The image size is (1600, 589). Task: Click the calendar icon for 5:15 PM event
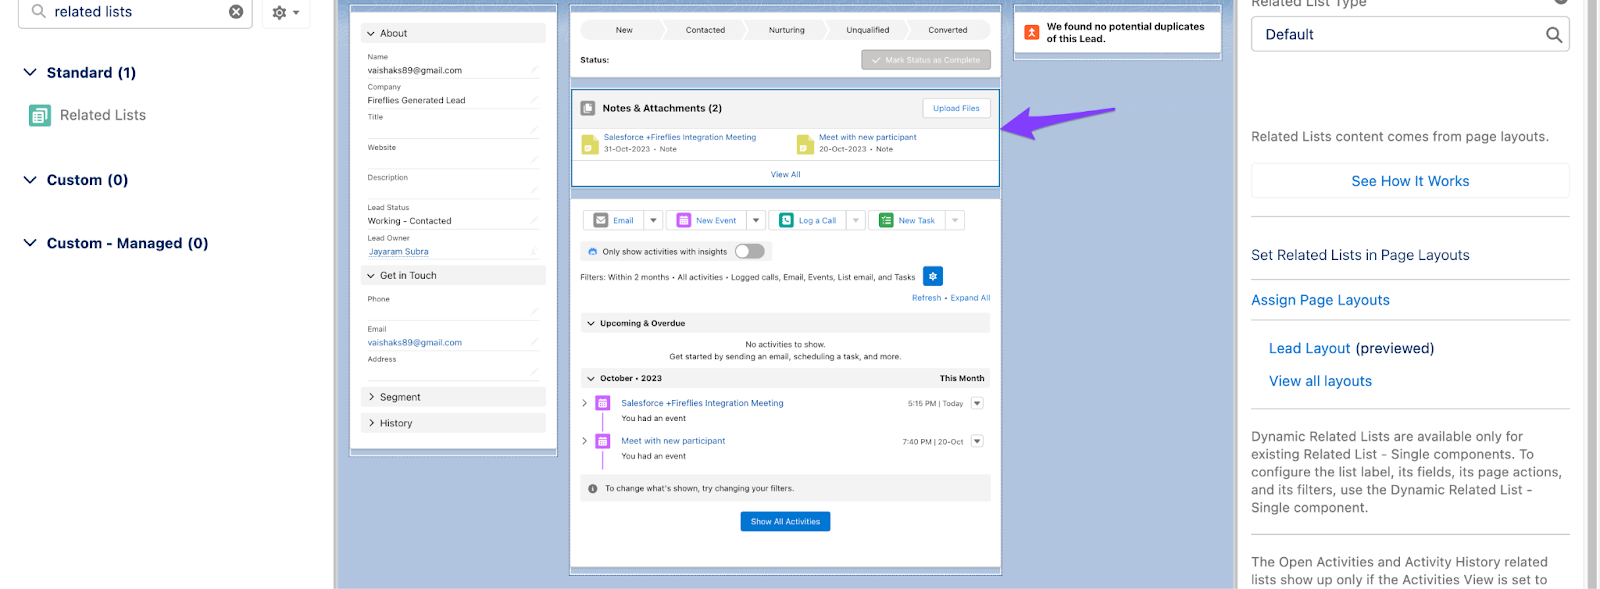point(602,403)
